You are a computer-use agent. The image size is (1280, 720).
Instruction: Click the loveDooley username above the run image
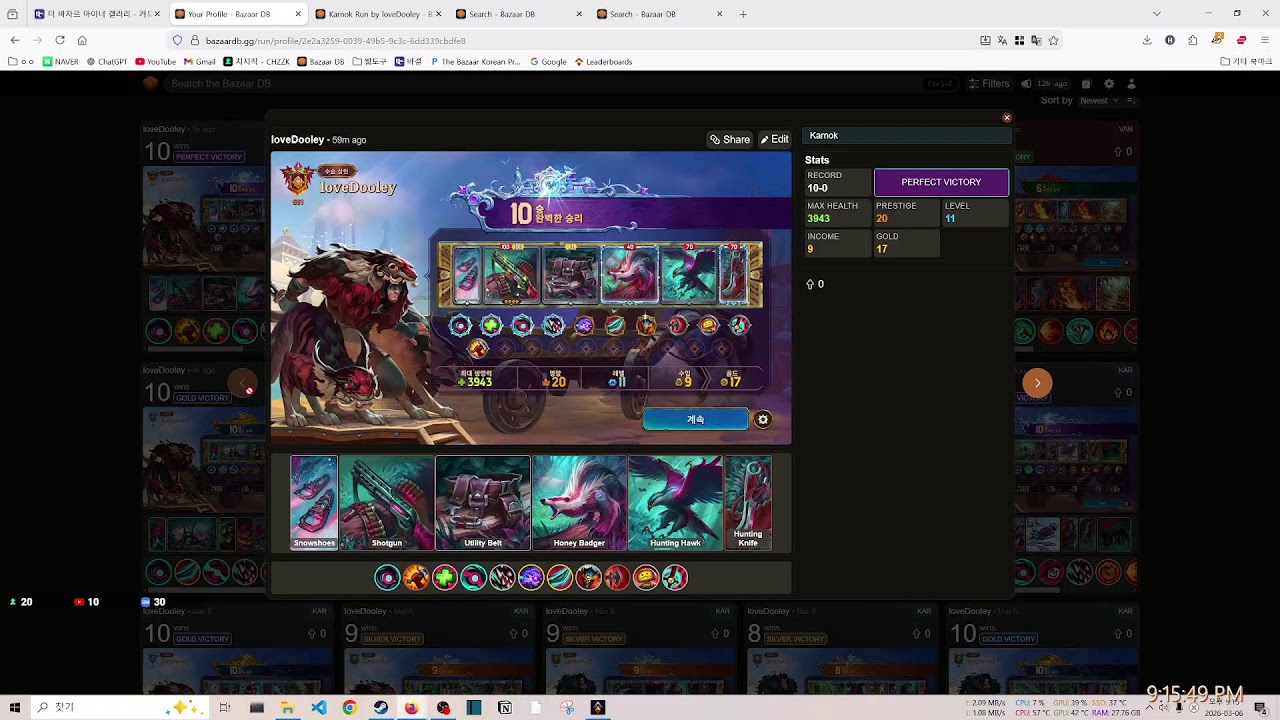(298, 140)
